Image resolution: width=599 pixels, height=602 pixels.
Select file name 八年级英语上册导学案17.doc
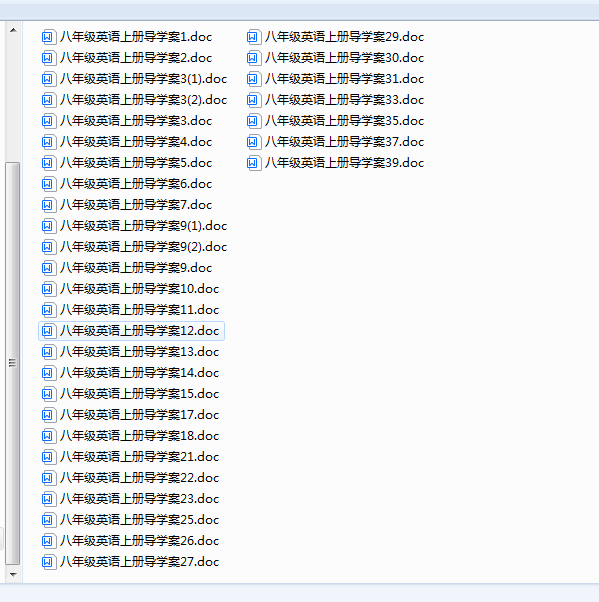click(x=139, y=415)
